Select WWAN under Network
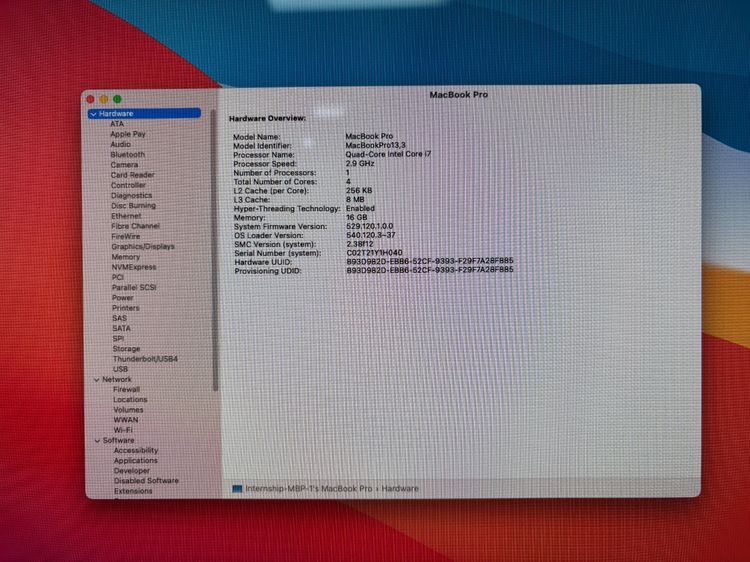The width and height of the screenshot is (750, 562). (x=126, y=420)
